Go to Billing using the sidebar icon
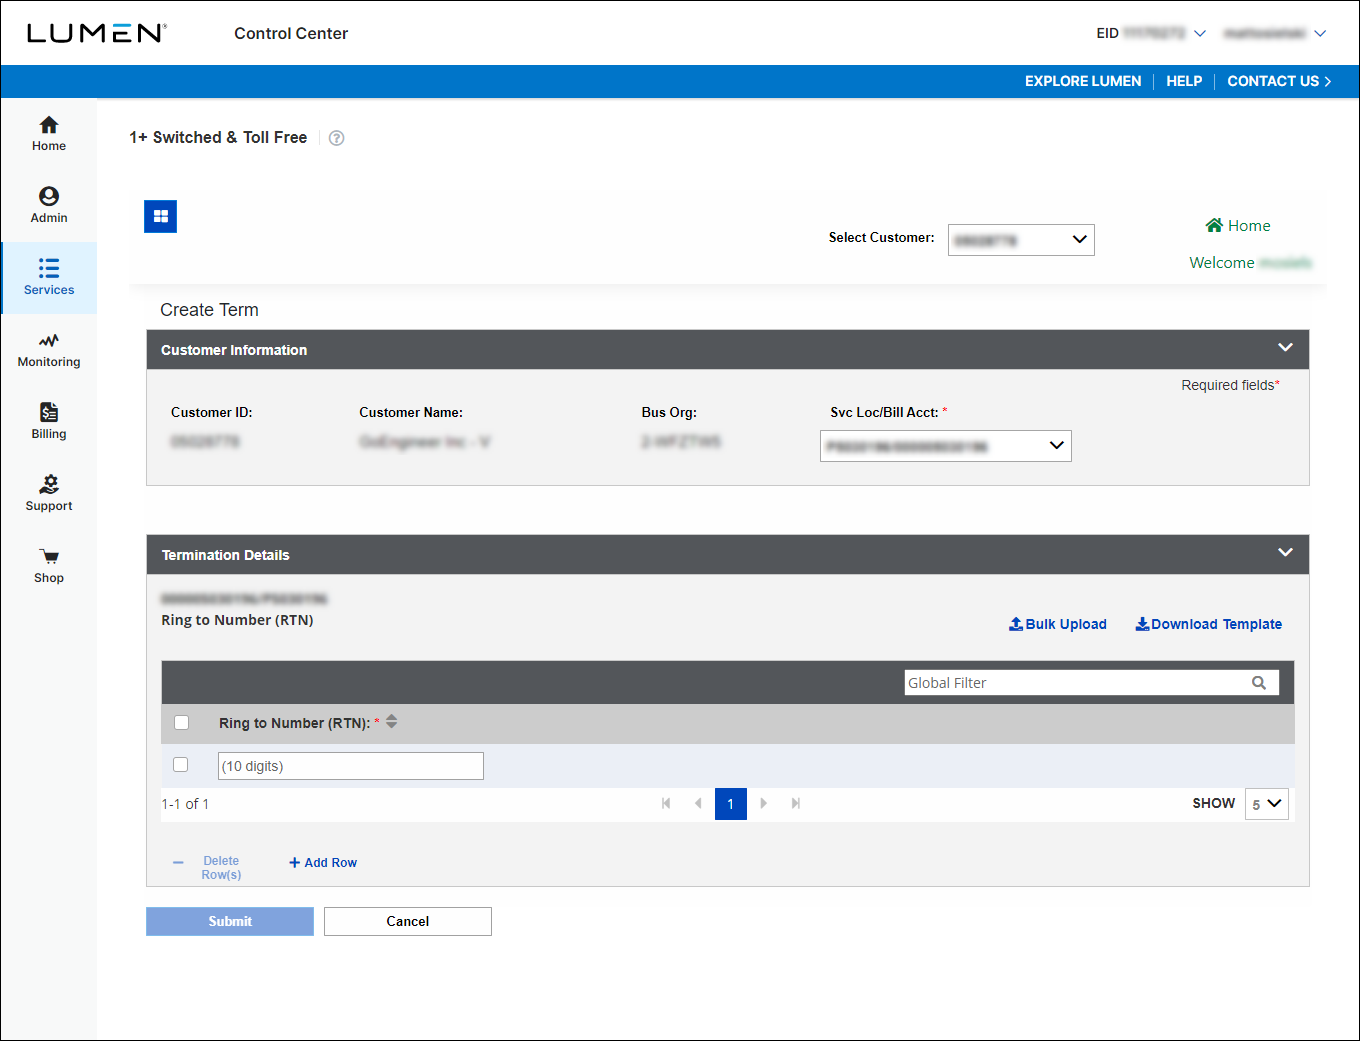Viewport: 1360px width, 1041px height. pos(48,420)
